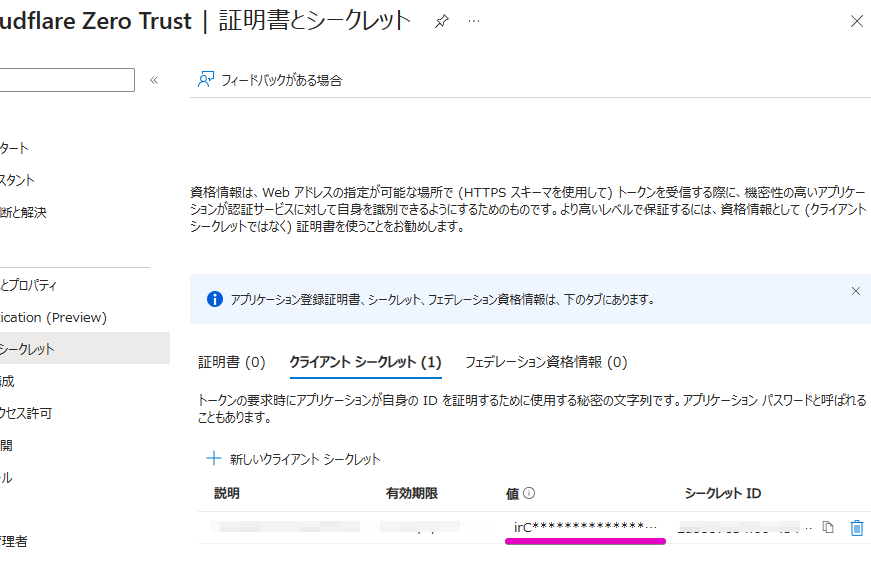Open フィードバックがある場合 link

[x=282, y=81]
